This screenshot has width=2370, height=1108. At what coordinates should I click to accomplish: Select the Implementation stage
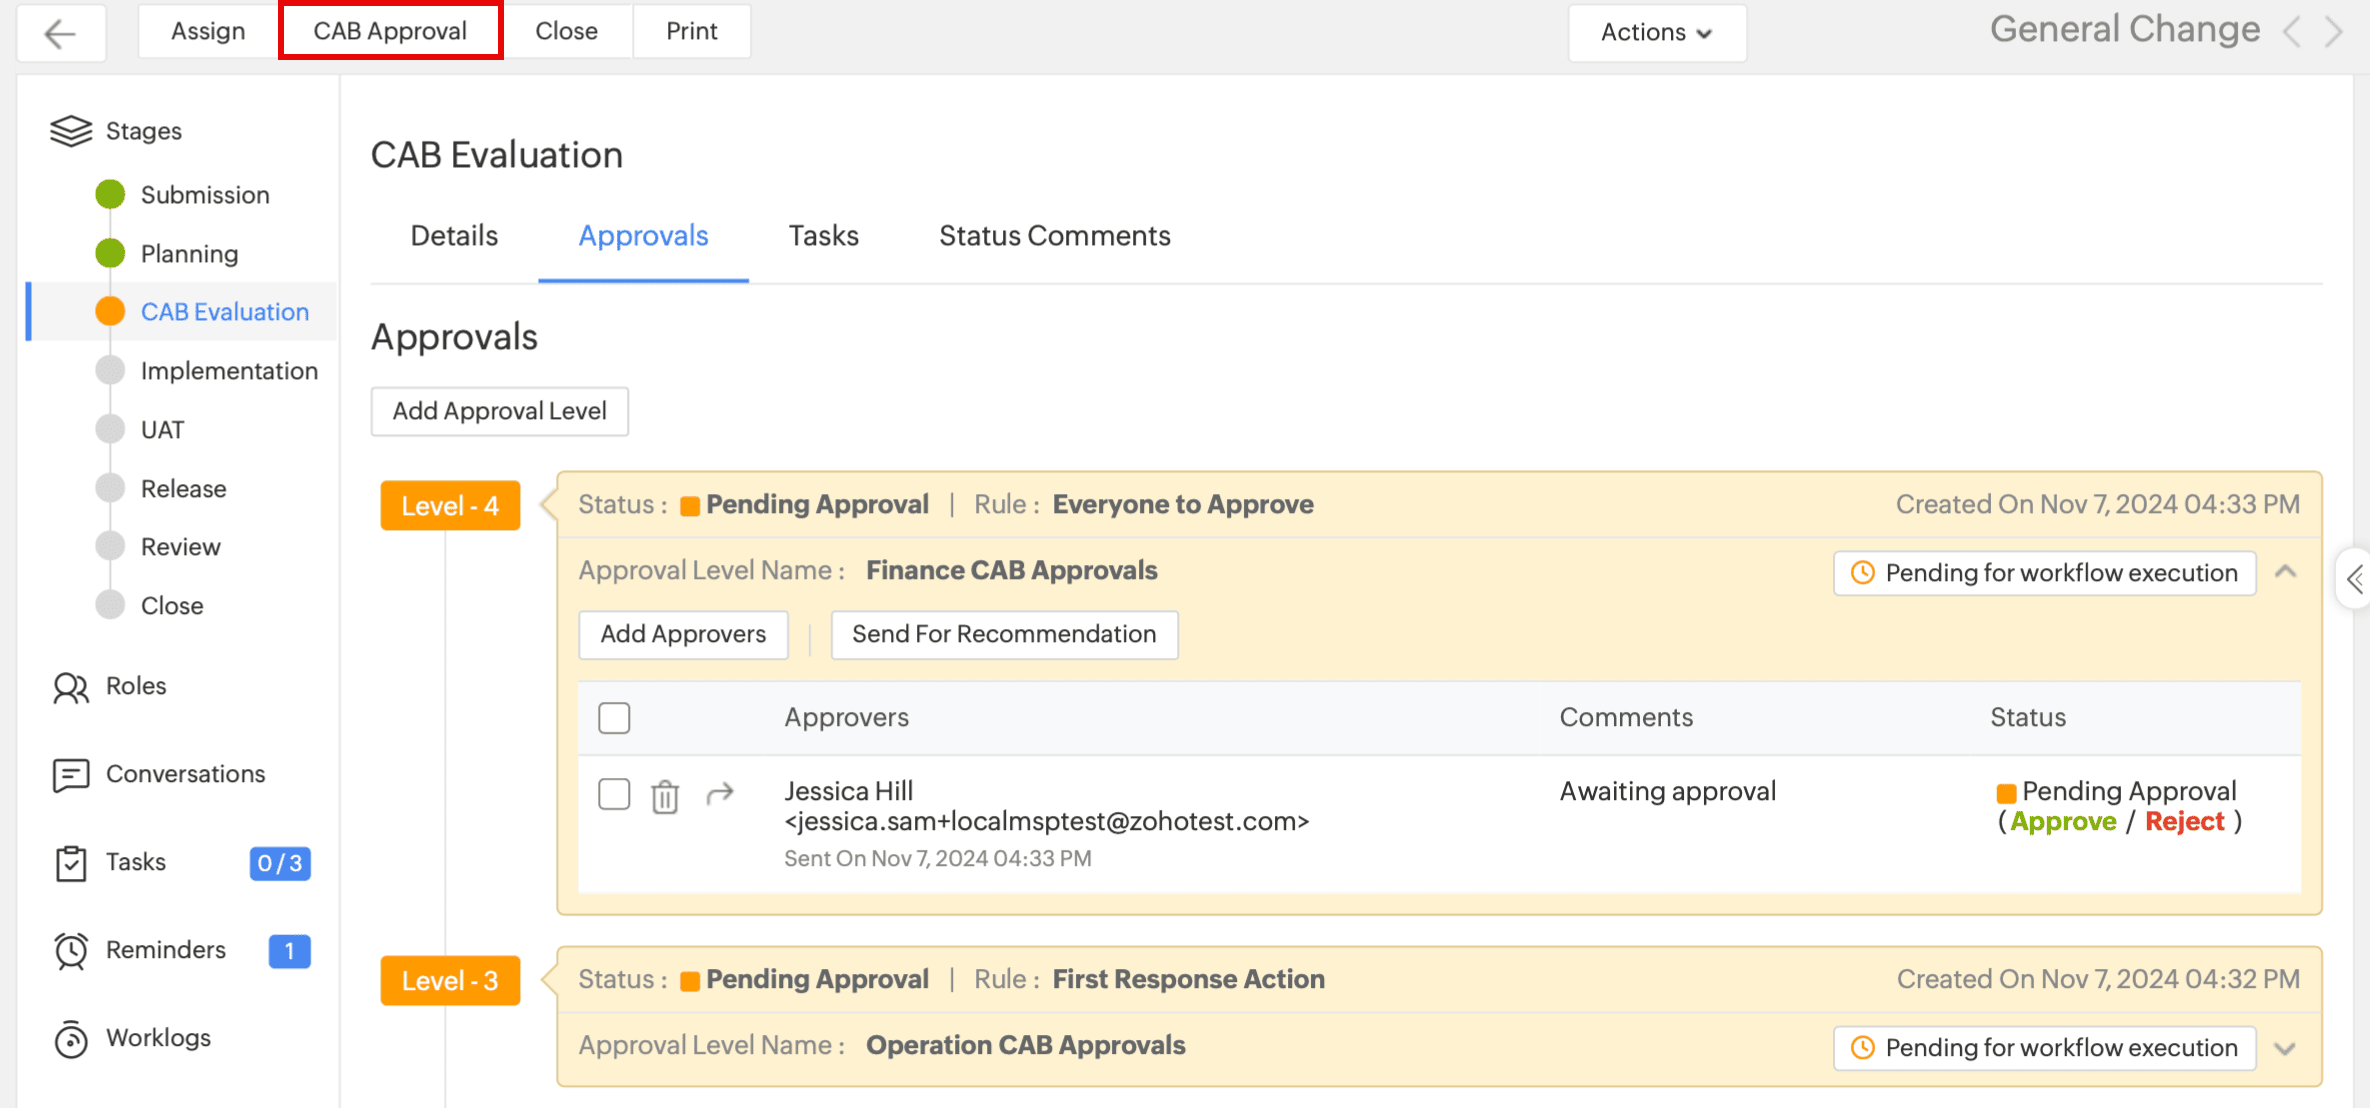(229, 371)
